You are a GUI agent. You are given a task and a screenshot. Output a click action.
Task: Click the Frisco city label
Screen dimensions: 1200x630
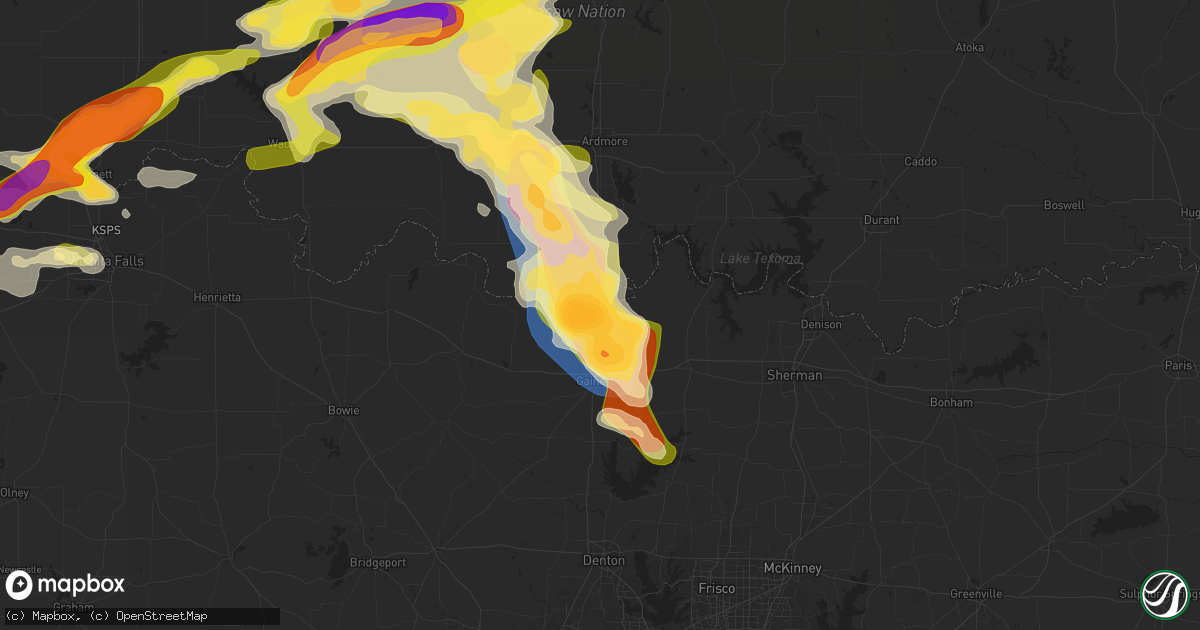pyautogui.click(x=717, y=589)
